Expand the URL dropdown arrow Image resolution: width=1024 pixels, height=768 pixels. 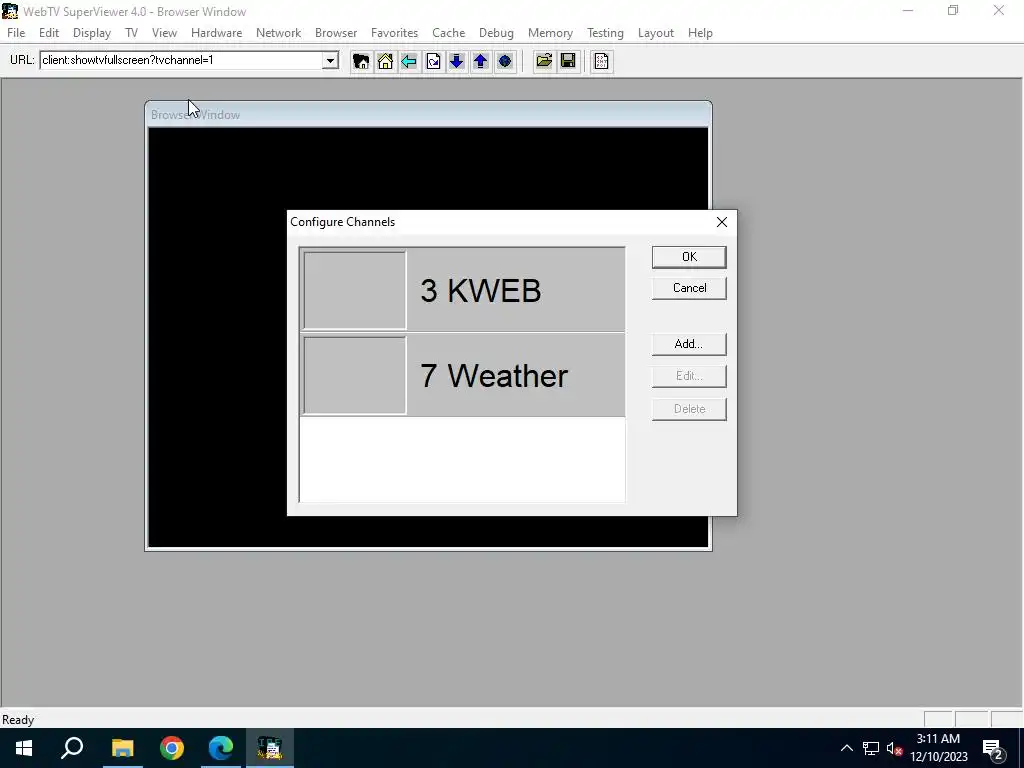pyautogui.click(x=330, y=61)
